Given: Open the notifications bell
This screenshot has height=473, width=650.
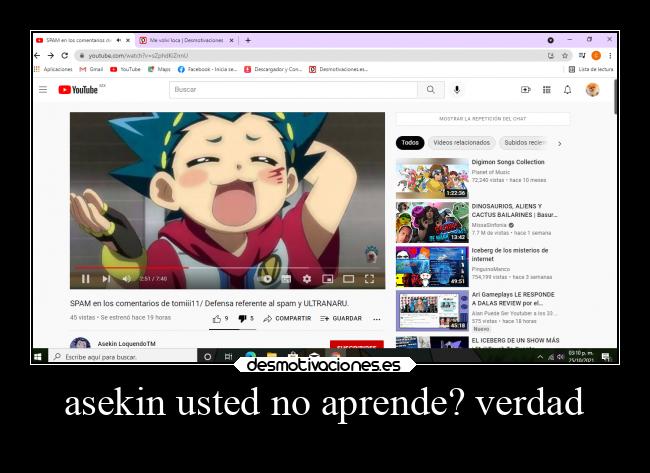Looking at the screenshot, I should tap(568, 90).
